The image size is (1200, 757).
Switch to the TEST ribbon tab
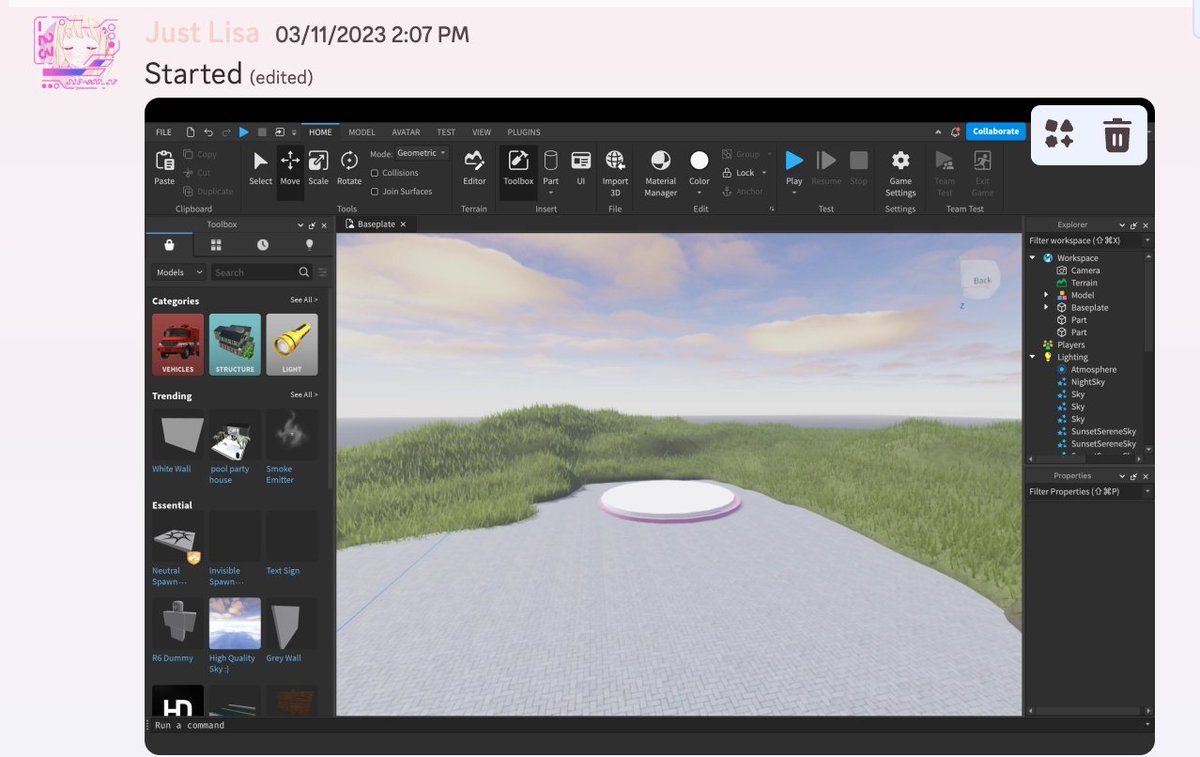(x=446, y=132)
